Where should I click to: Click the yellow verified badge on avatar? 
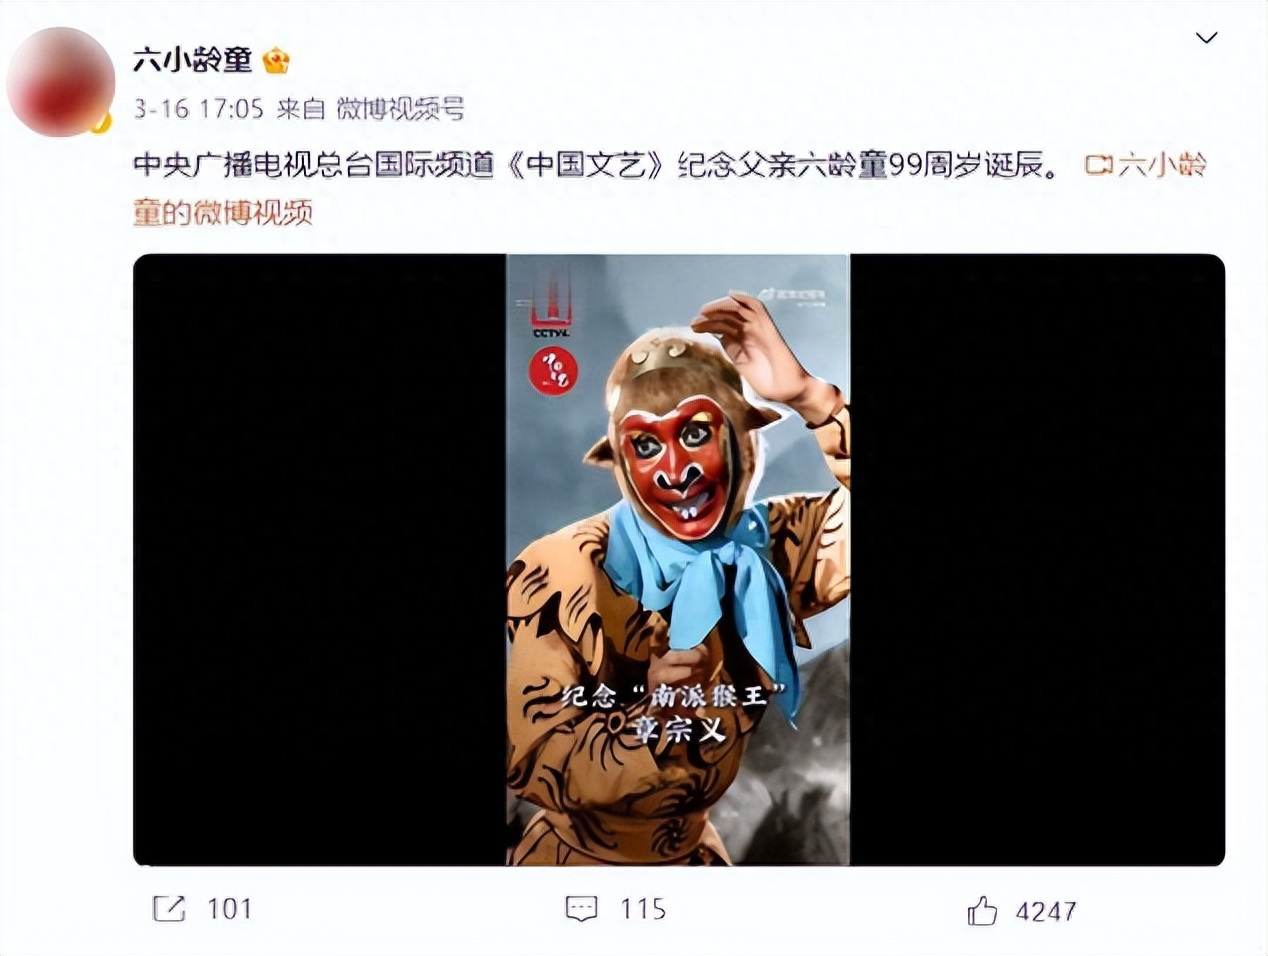(x=99, y=123)
